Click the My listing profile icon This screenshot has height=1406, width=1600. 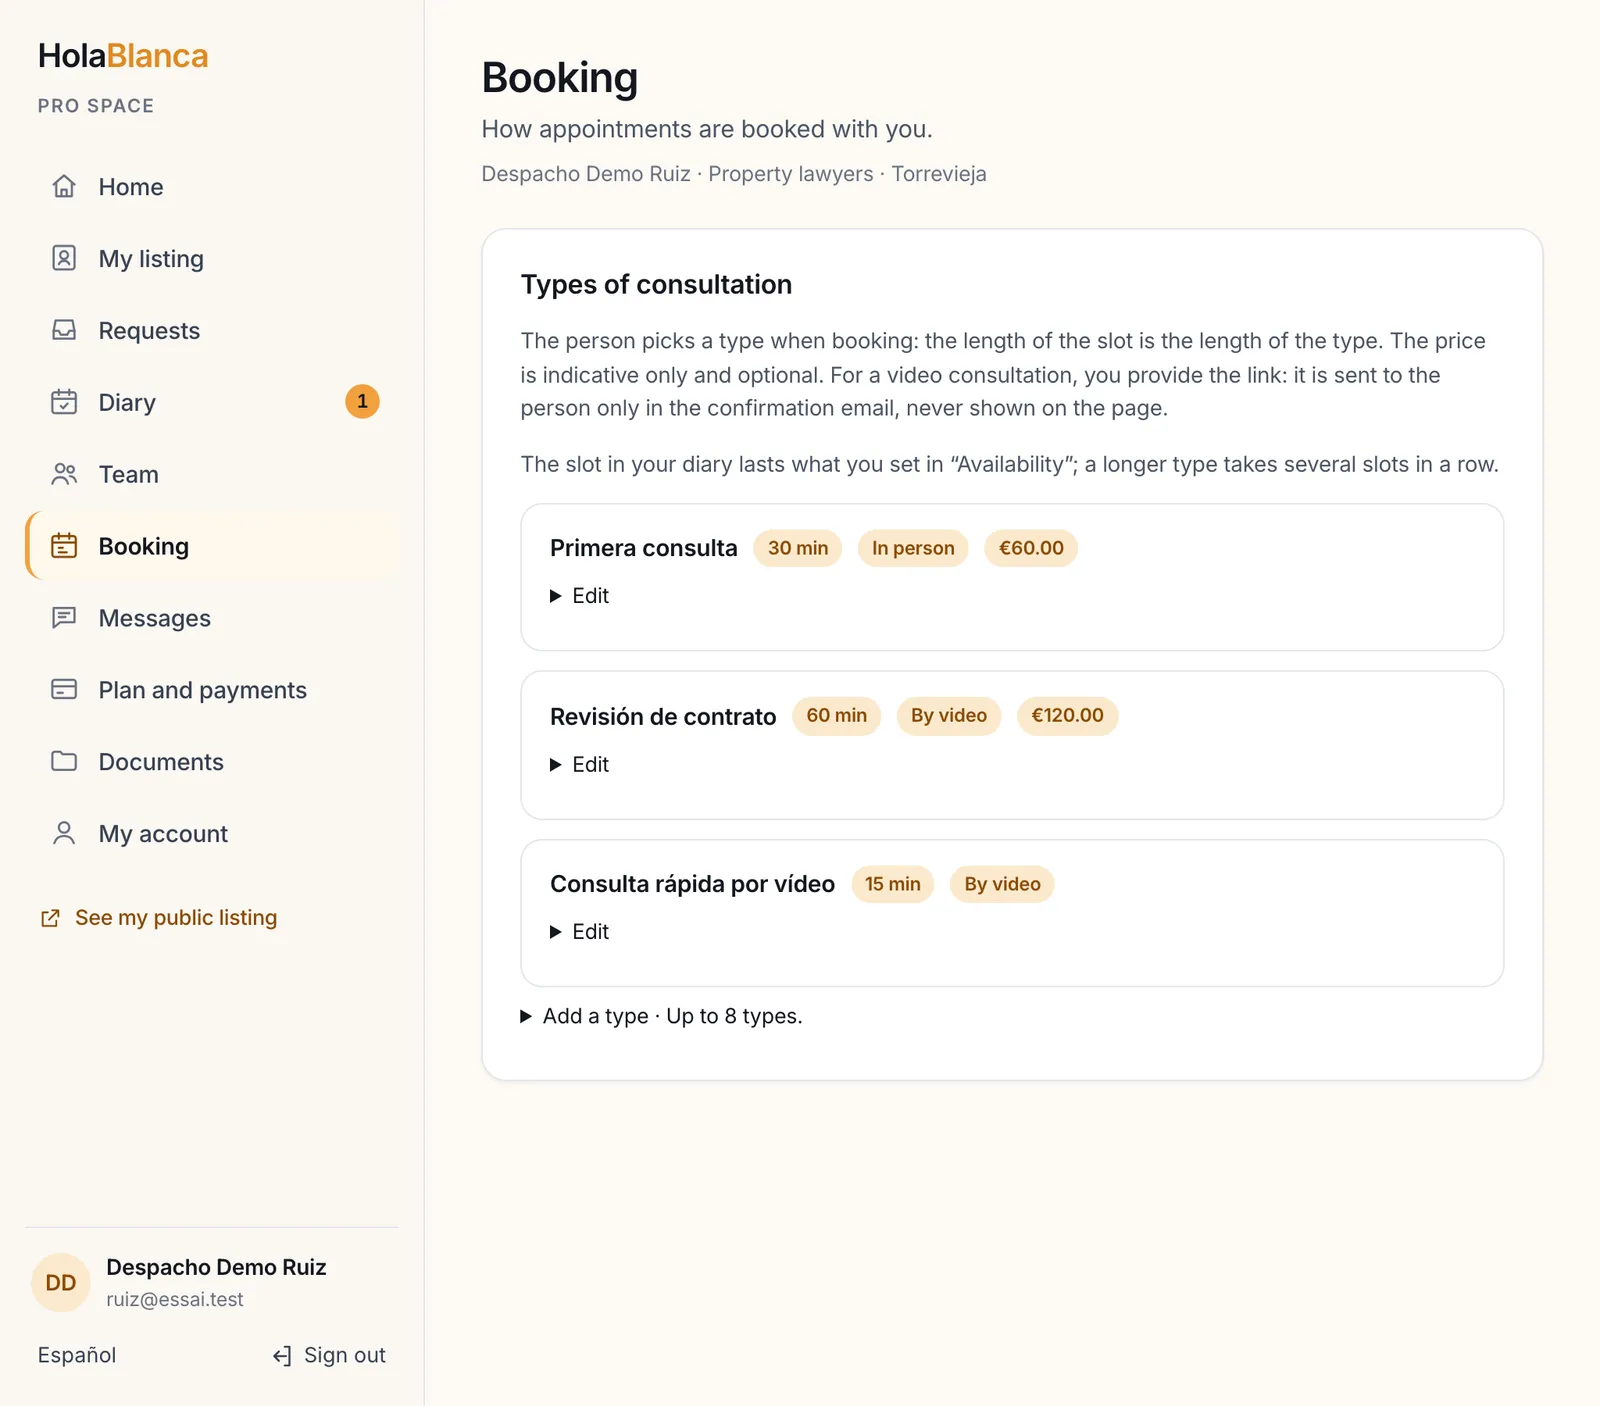click(64, 258)
